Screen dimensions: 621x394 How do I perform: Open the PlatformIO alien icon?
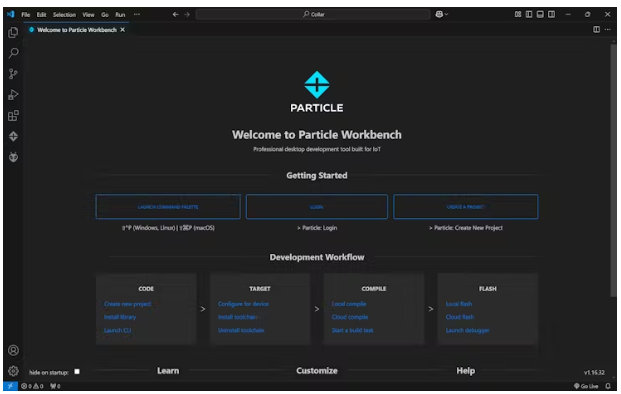[13, 157]
